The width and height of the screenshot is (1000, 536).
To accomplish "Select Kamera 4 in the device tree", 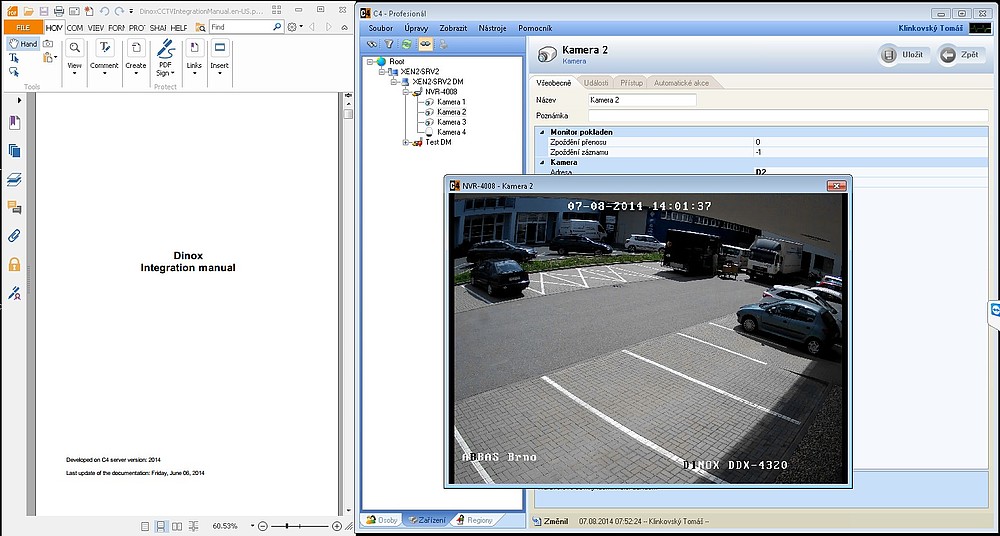I will (x=451, y=132).
